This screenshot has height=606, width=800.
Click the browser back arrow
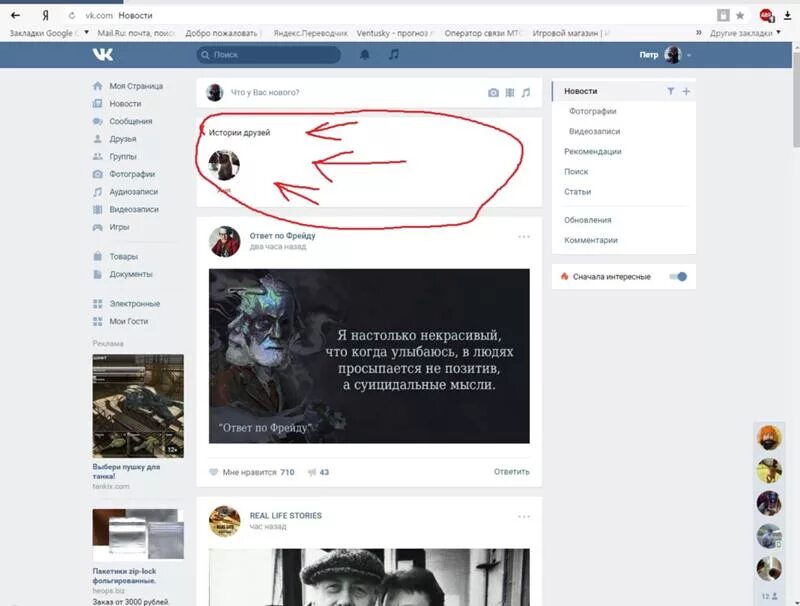(15, 15)
